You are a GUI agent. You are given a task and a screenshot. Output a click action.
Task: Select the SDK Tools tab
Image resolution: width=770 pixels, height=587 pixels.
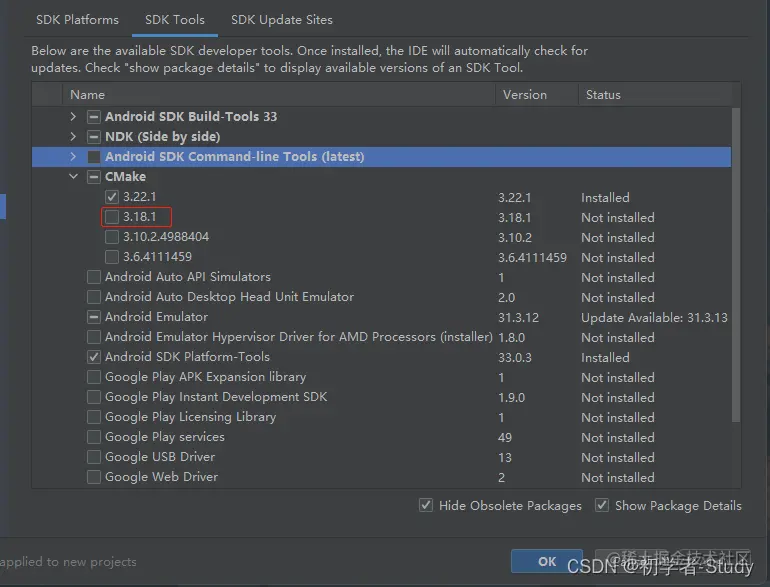(x=175, y=20)
